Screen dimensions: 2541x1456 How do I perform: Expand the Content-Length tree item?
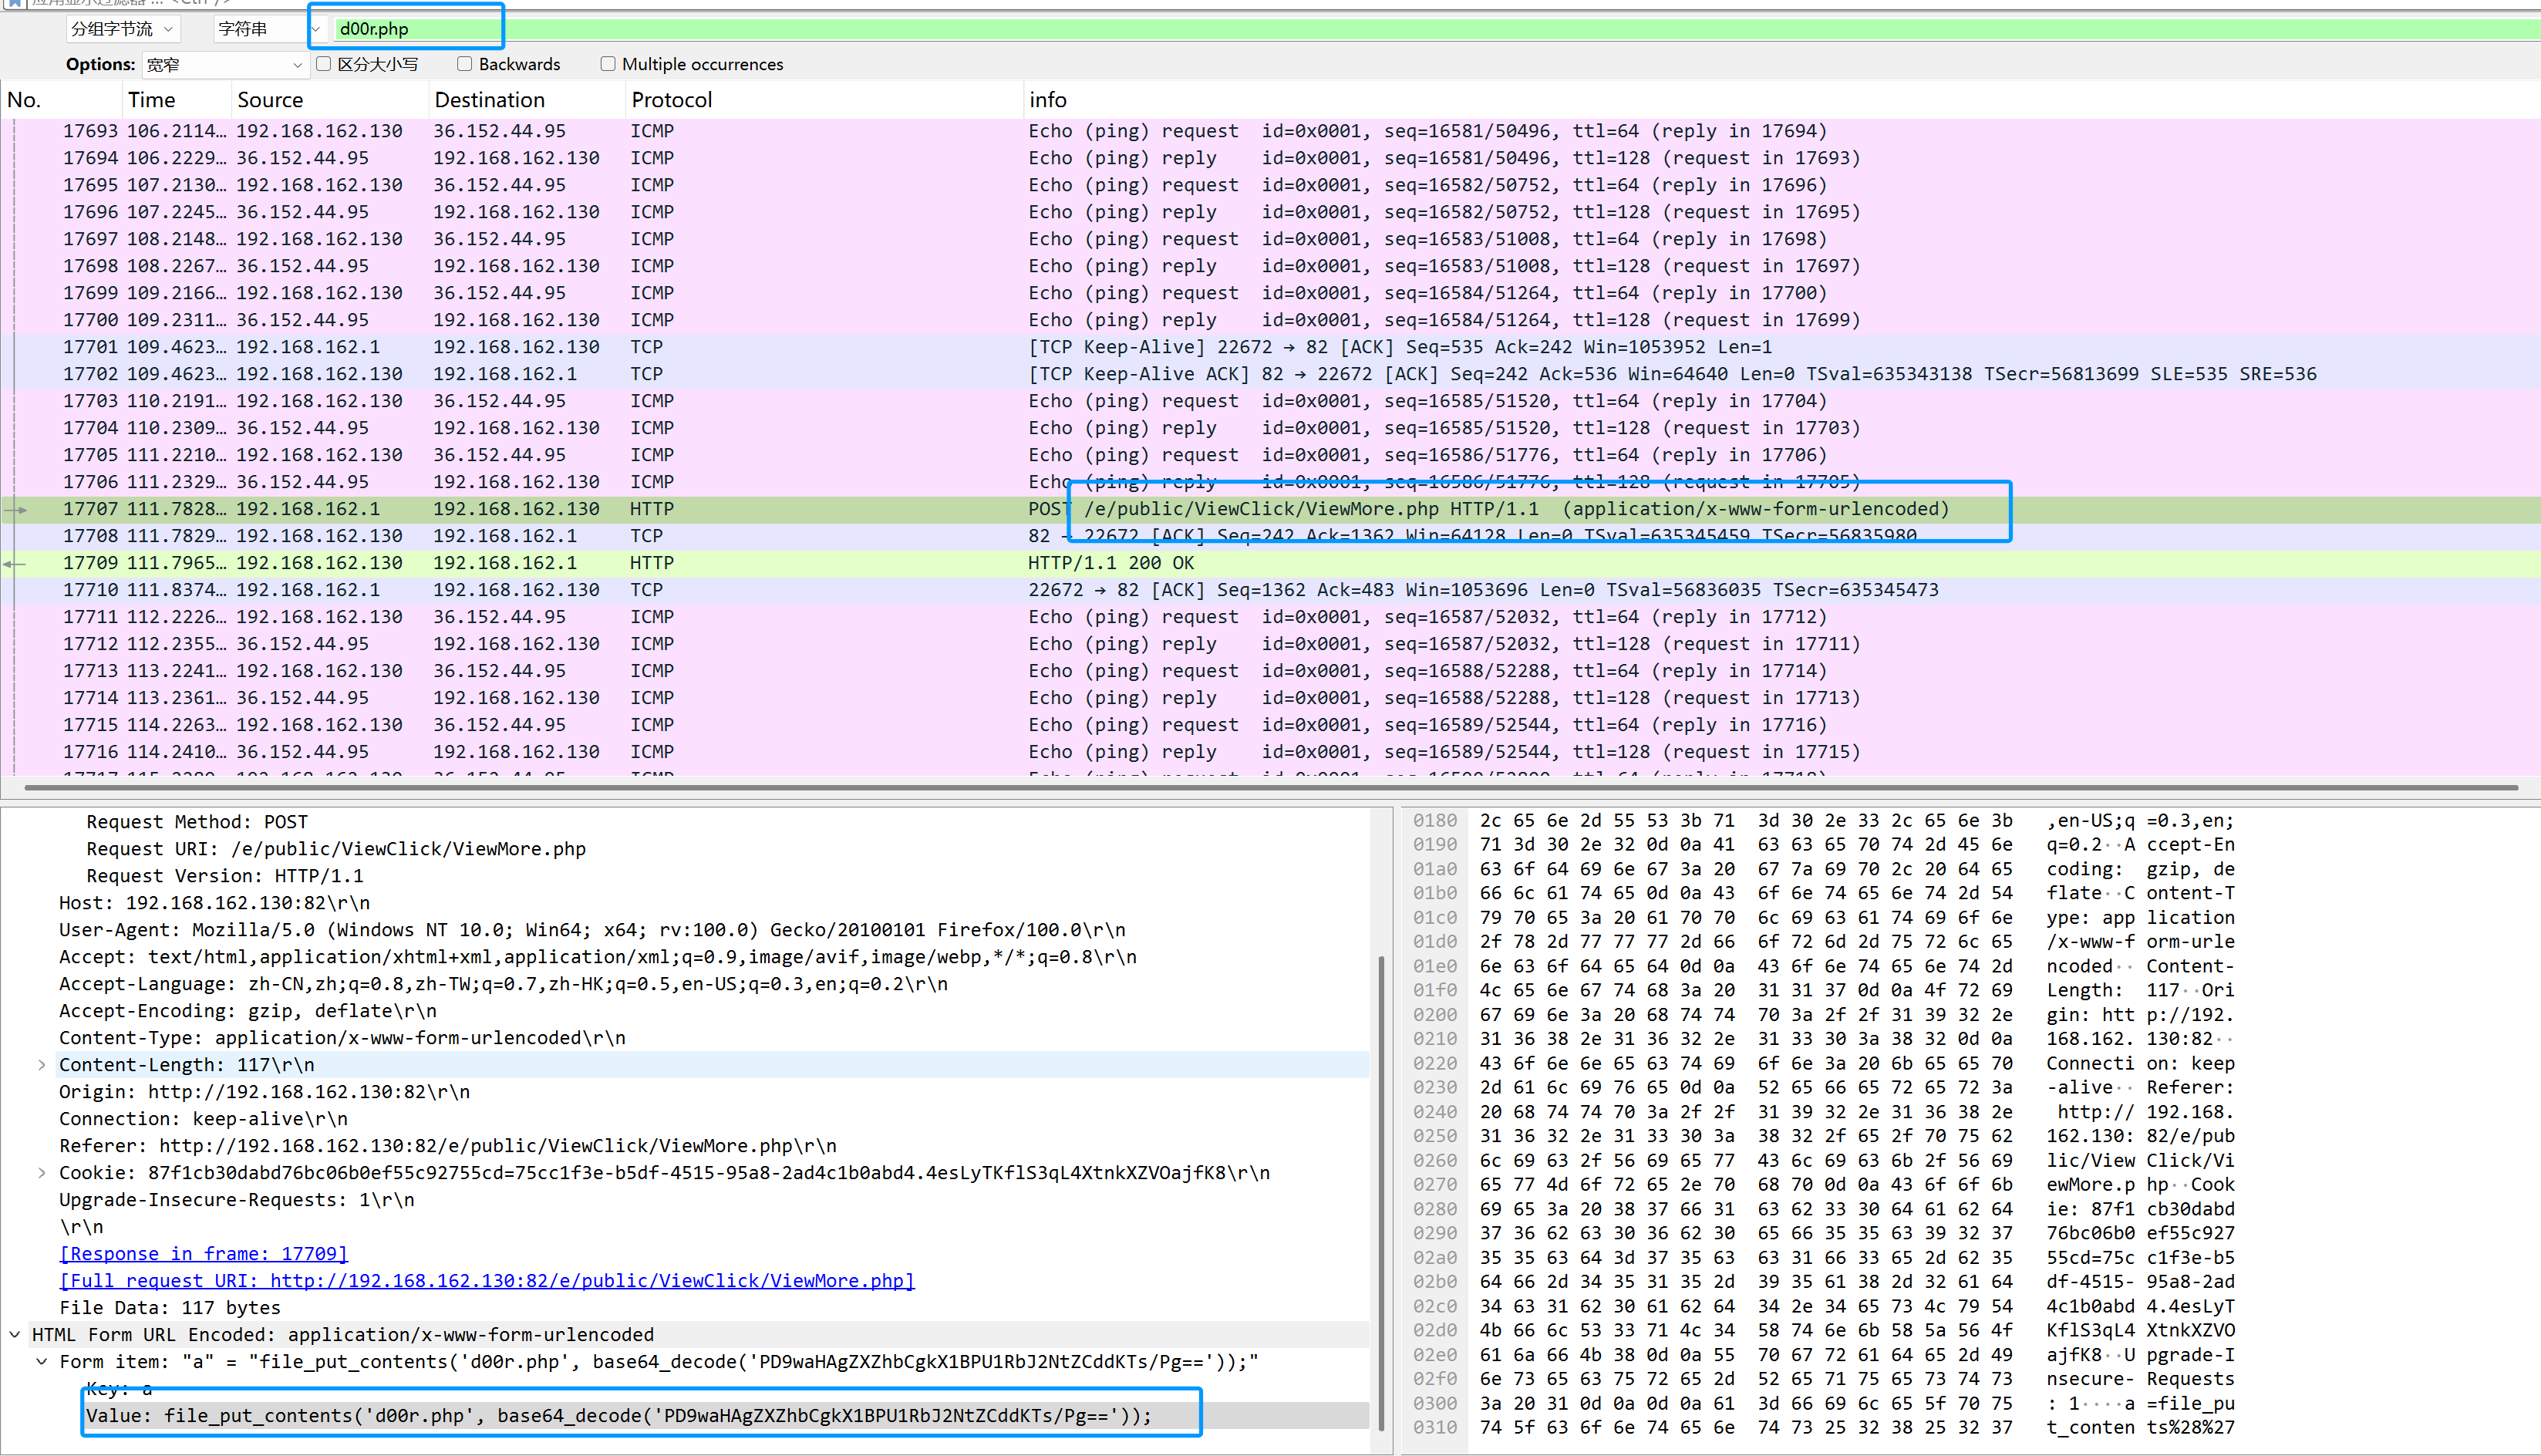[x=42, y=1065]
